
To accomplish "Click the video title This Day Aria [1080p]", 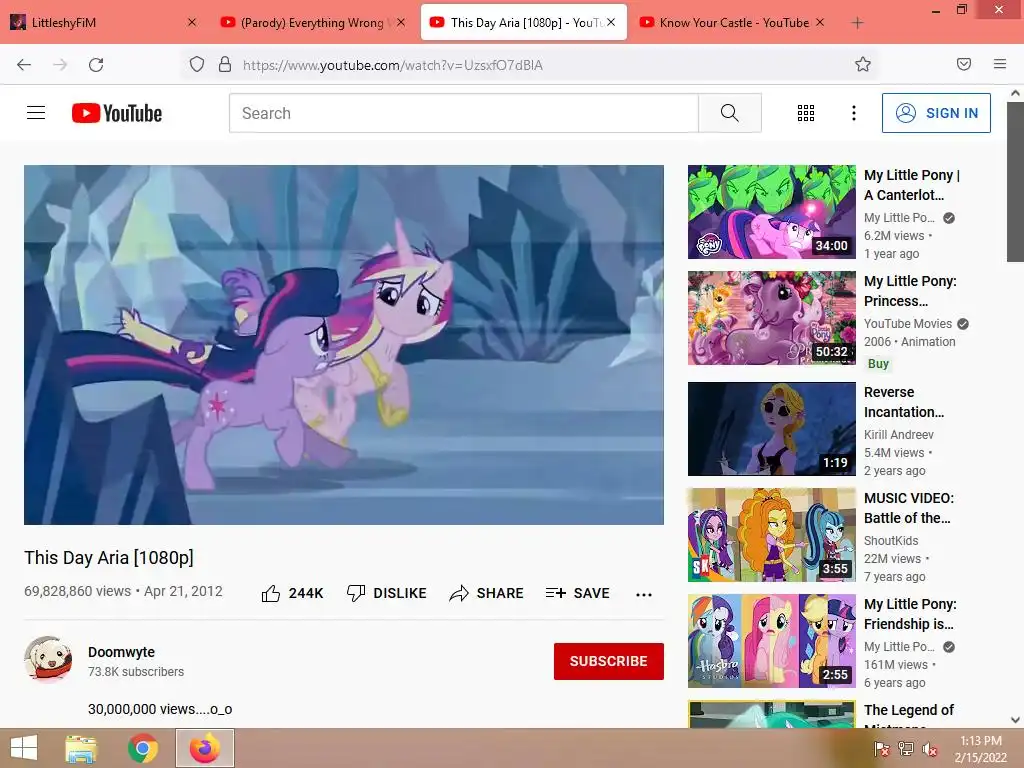I will point(109,557).
